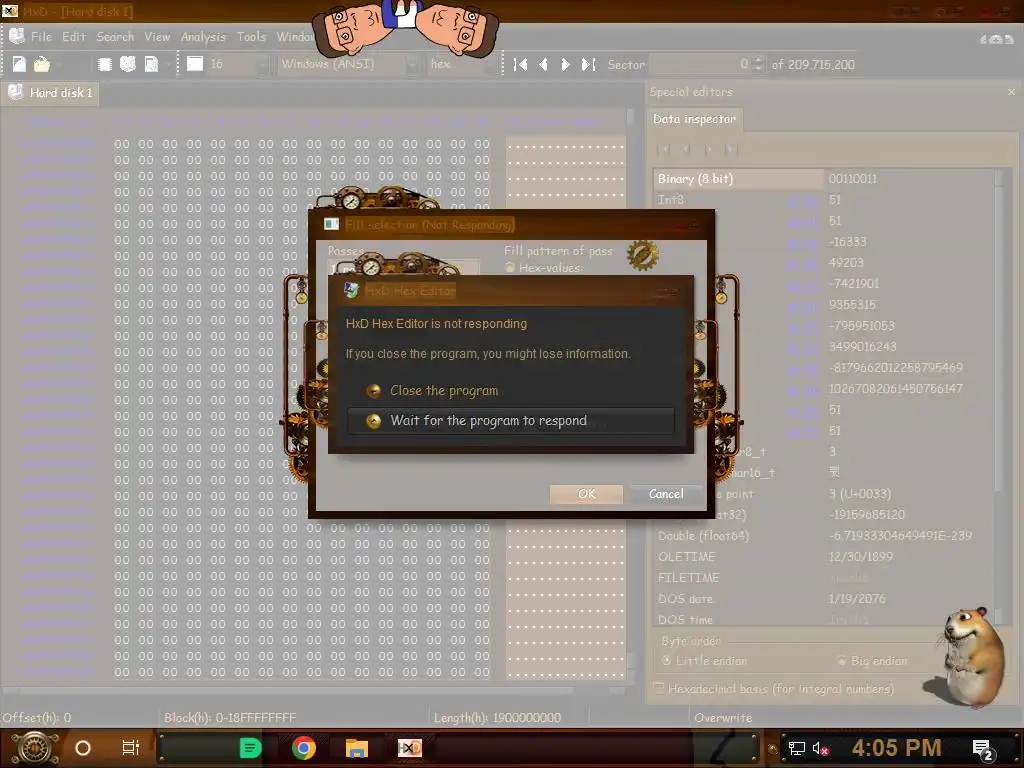Open the File menu
Image resolution: width=1024 pixels, height=768 pixels.
click(41, 37)
